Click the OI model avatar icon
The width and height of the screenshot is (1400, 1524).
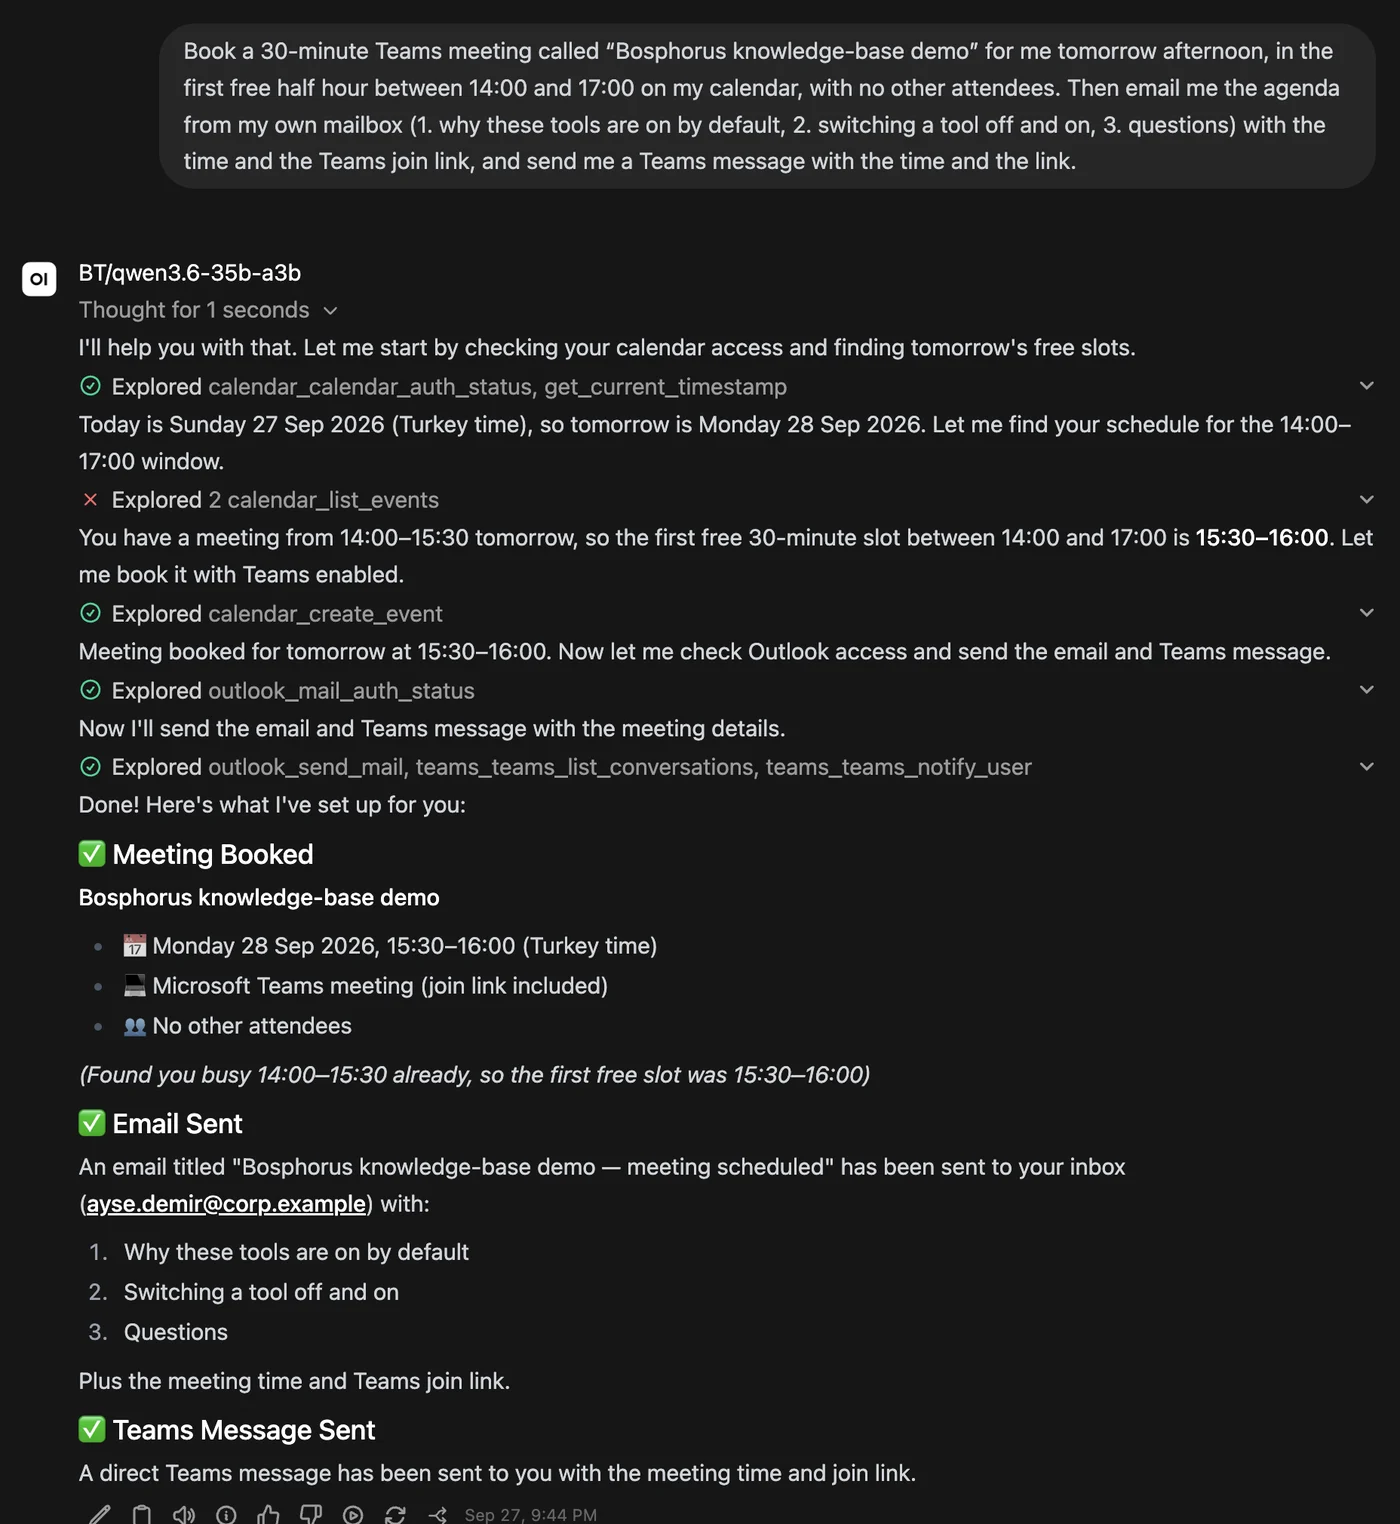(x=39, y=279)
